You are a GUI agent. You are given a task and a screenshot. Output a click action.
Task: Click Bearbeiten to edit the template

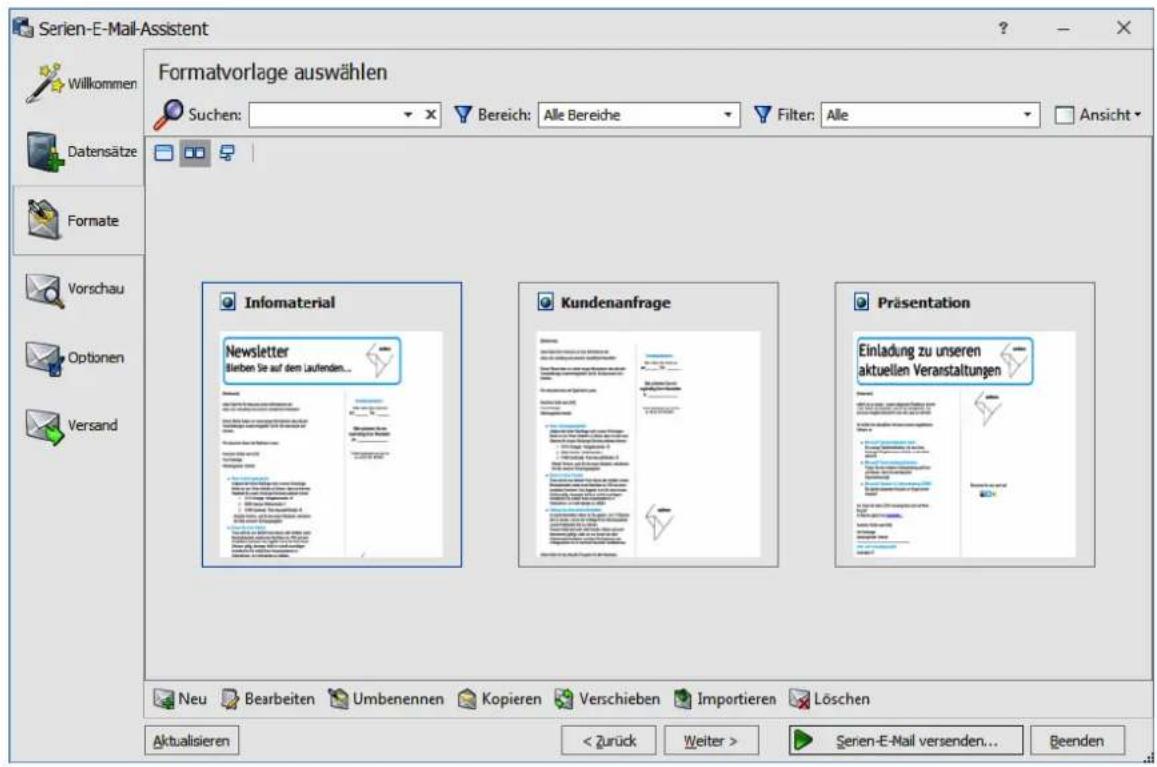[268, 698]
